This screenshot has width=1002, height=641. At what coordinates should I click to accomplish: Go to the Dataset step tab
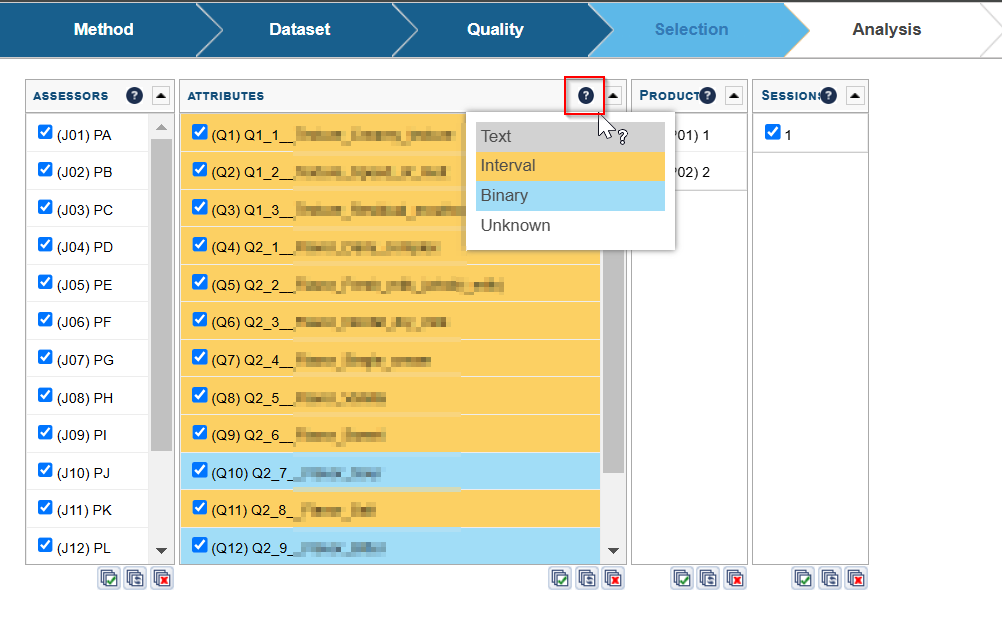tap(299, 29)
